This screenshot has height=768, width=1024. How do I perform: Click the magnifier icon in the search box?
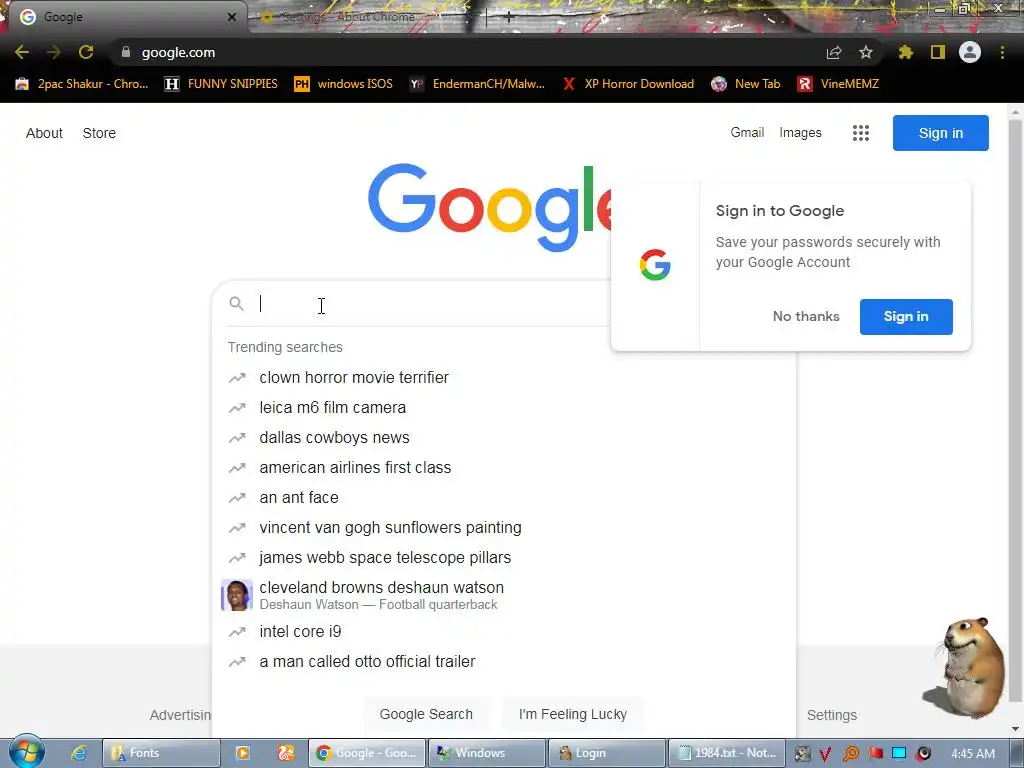(236, 304)
